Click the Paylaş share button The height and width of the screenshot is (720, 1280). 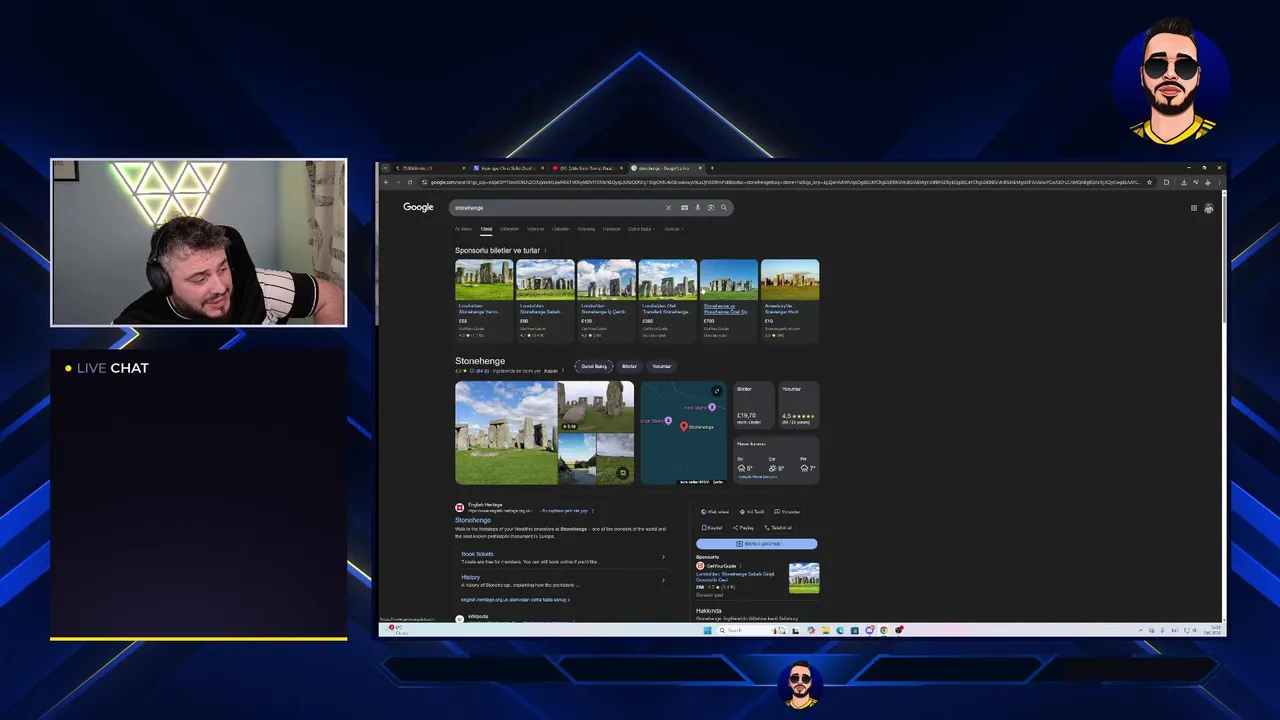pos(743,528)
